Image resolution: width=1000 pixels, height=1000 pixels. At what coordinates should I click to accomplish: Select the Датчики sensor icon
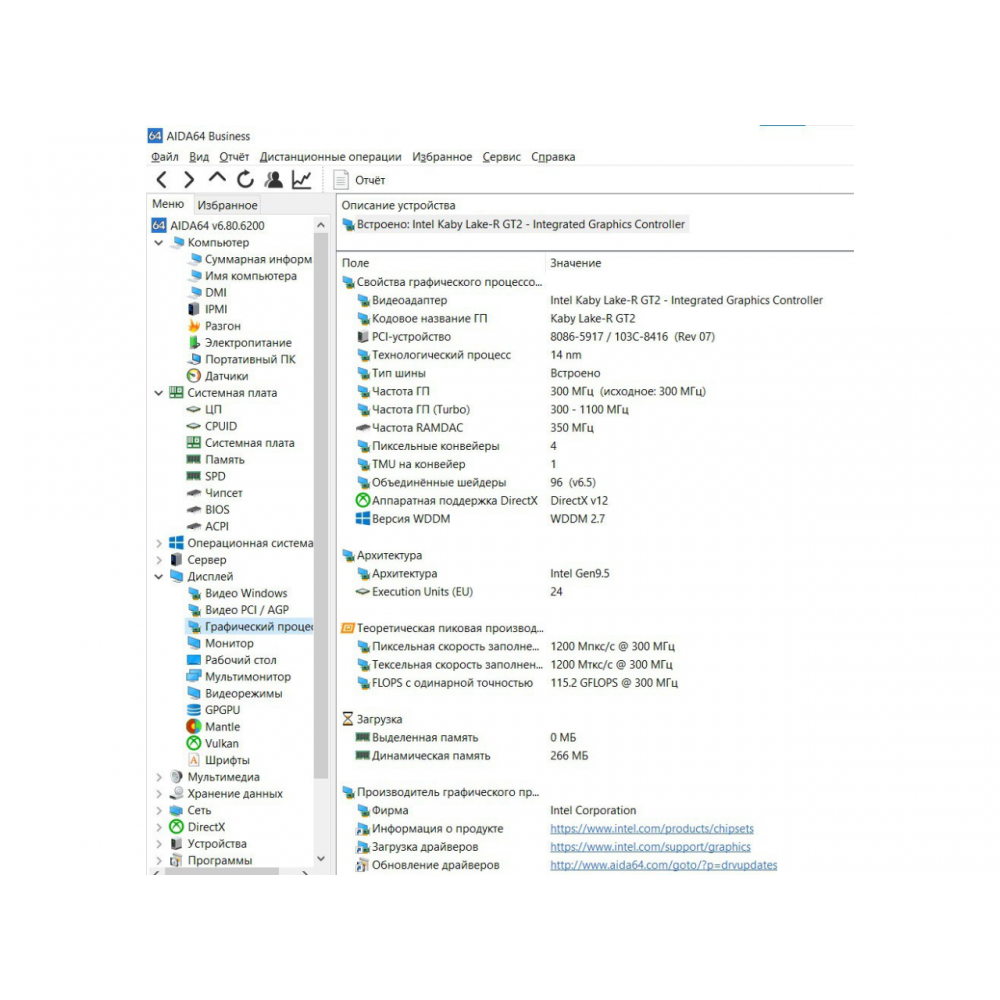pos(194,376)
